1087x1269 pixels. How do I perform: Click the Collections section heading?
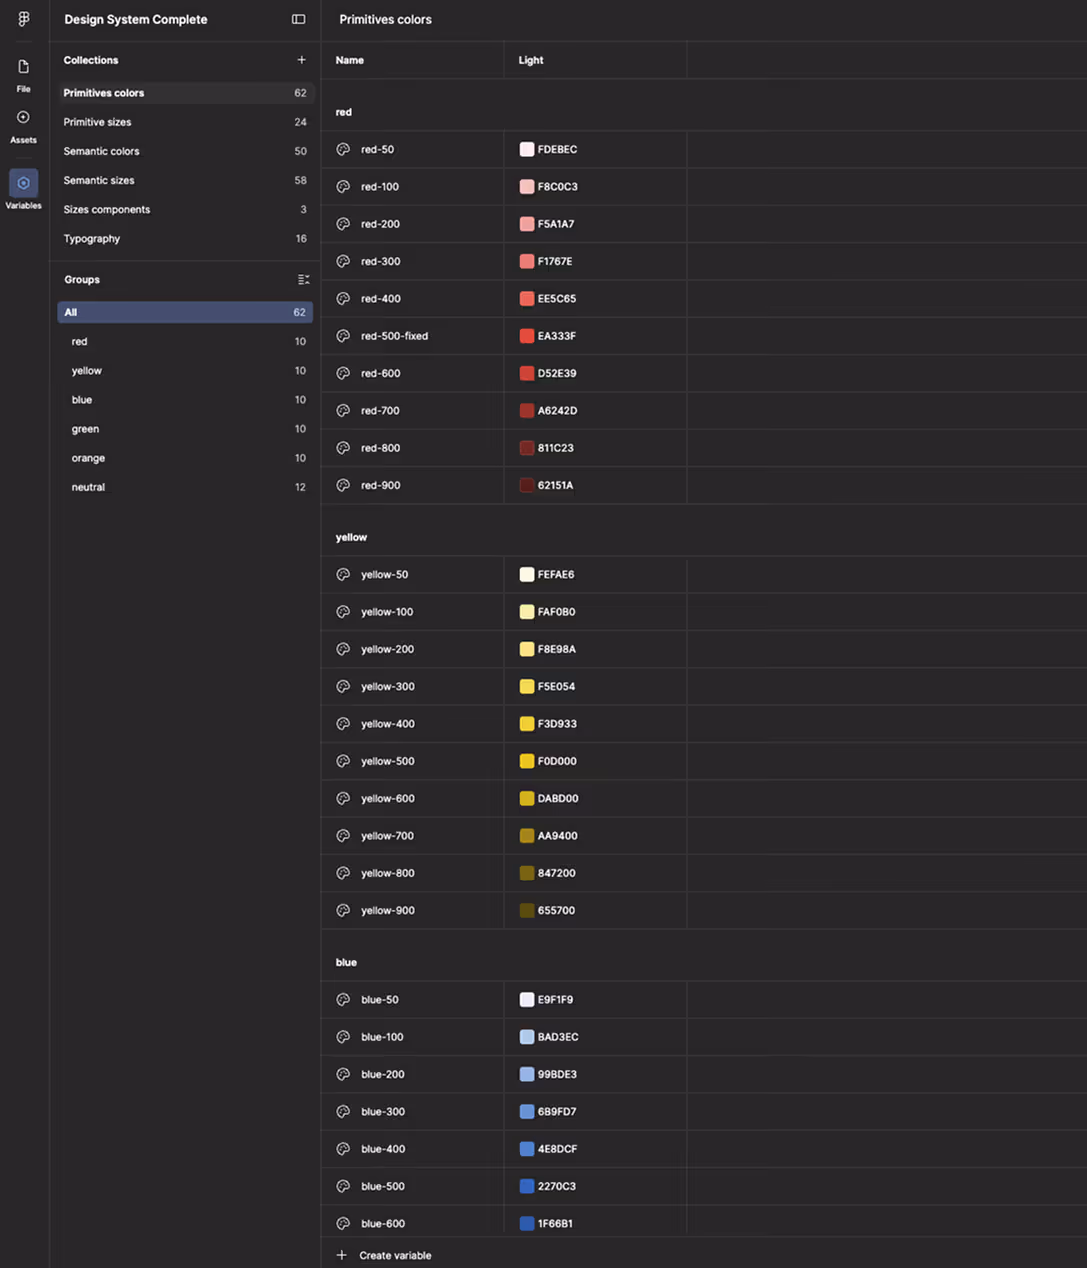[91, 60]
